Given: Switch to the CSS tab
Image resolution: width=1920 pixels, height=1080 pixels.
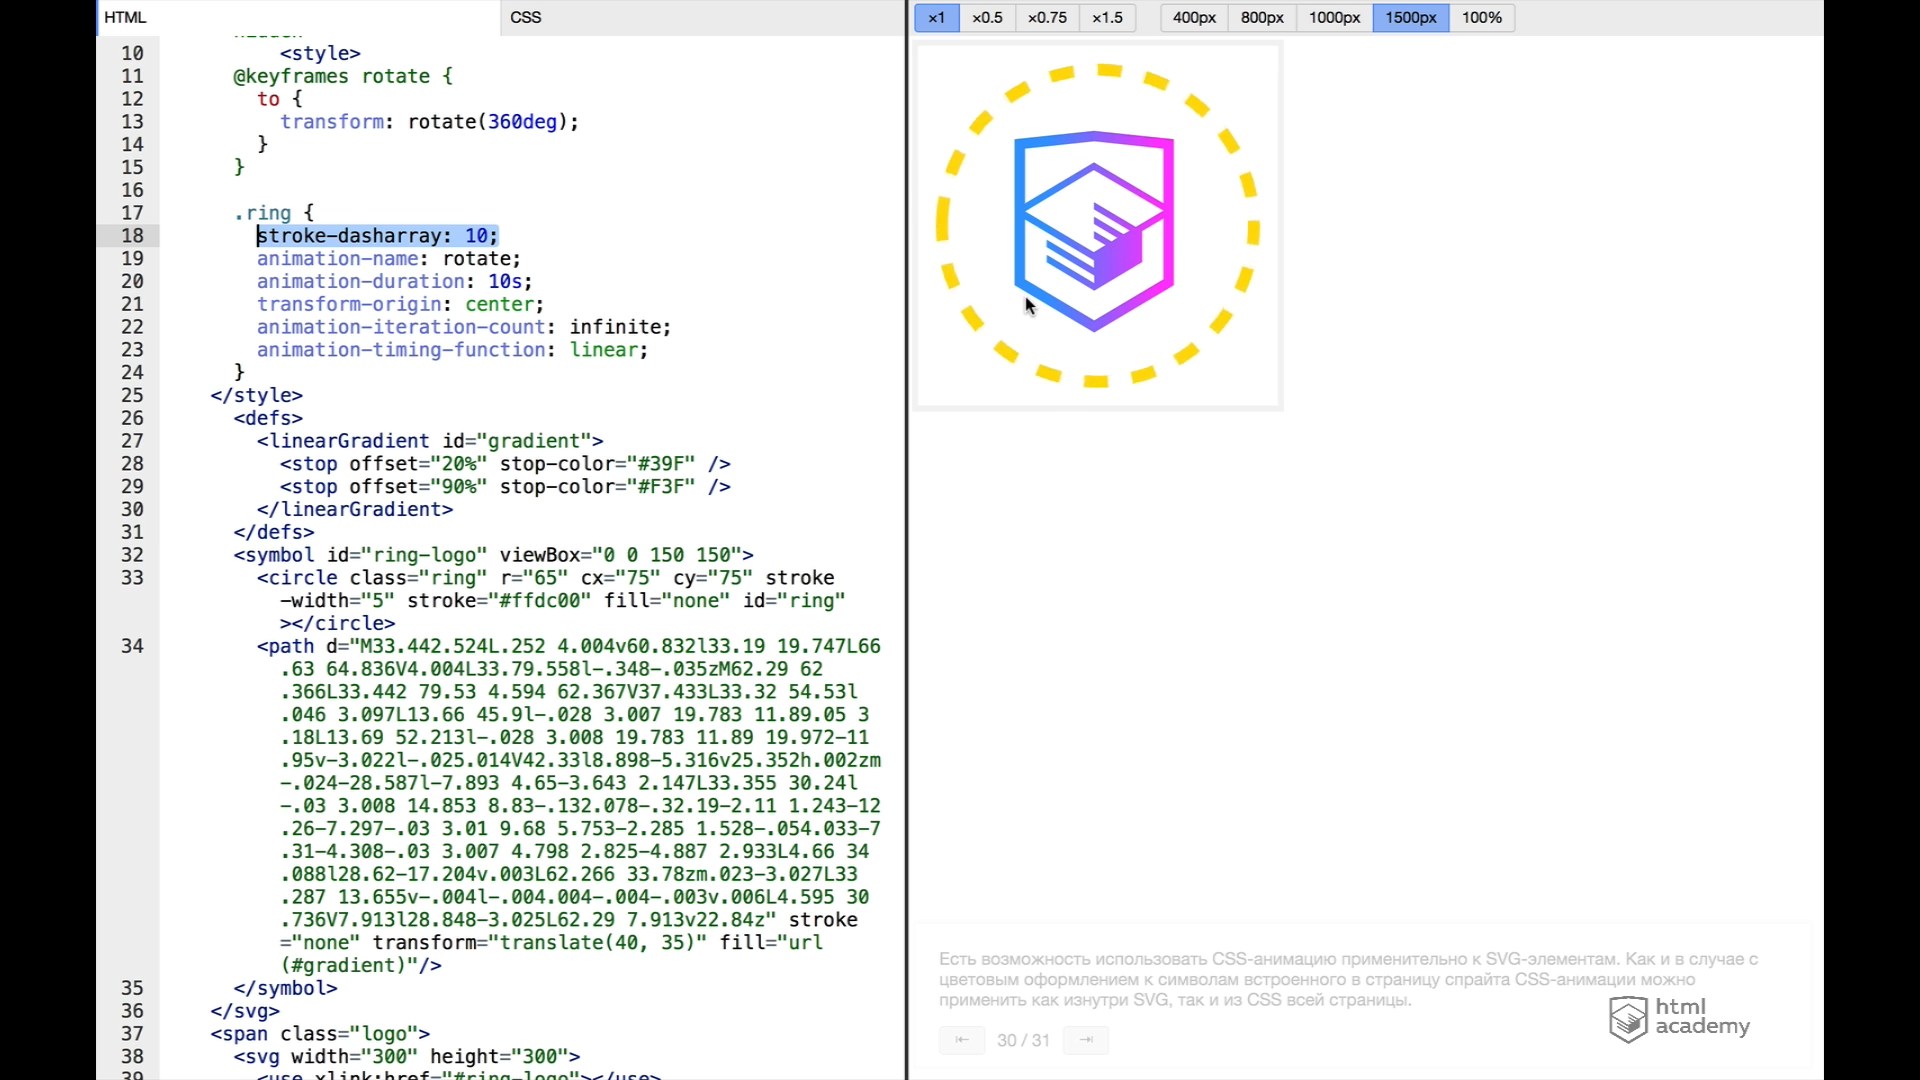Looking at the screenshot, I should pyautogui.click(x=525, y=17).
